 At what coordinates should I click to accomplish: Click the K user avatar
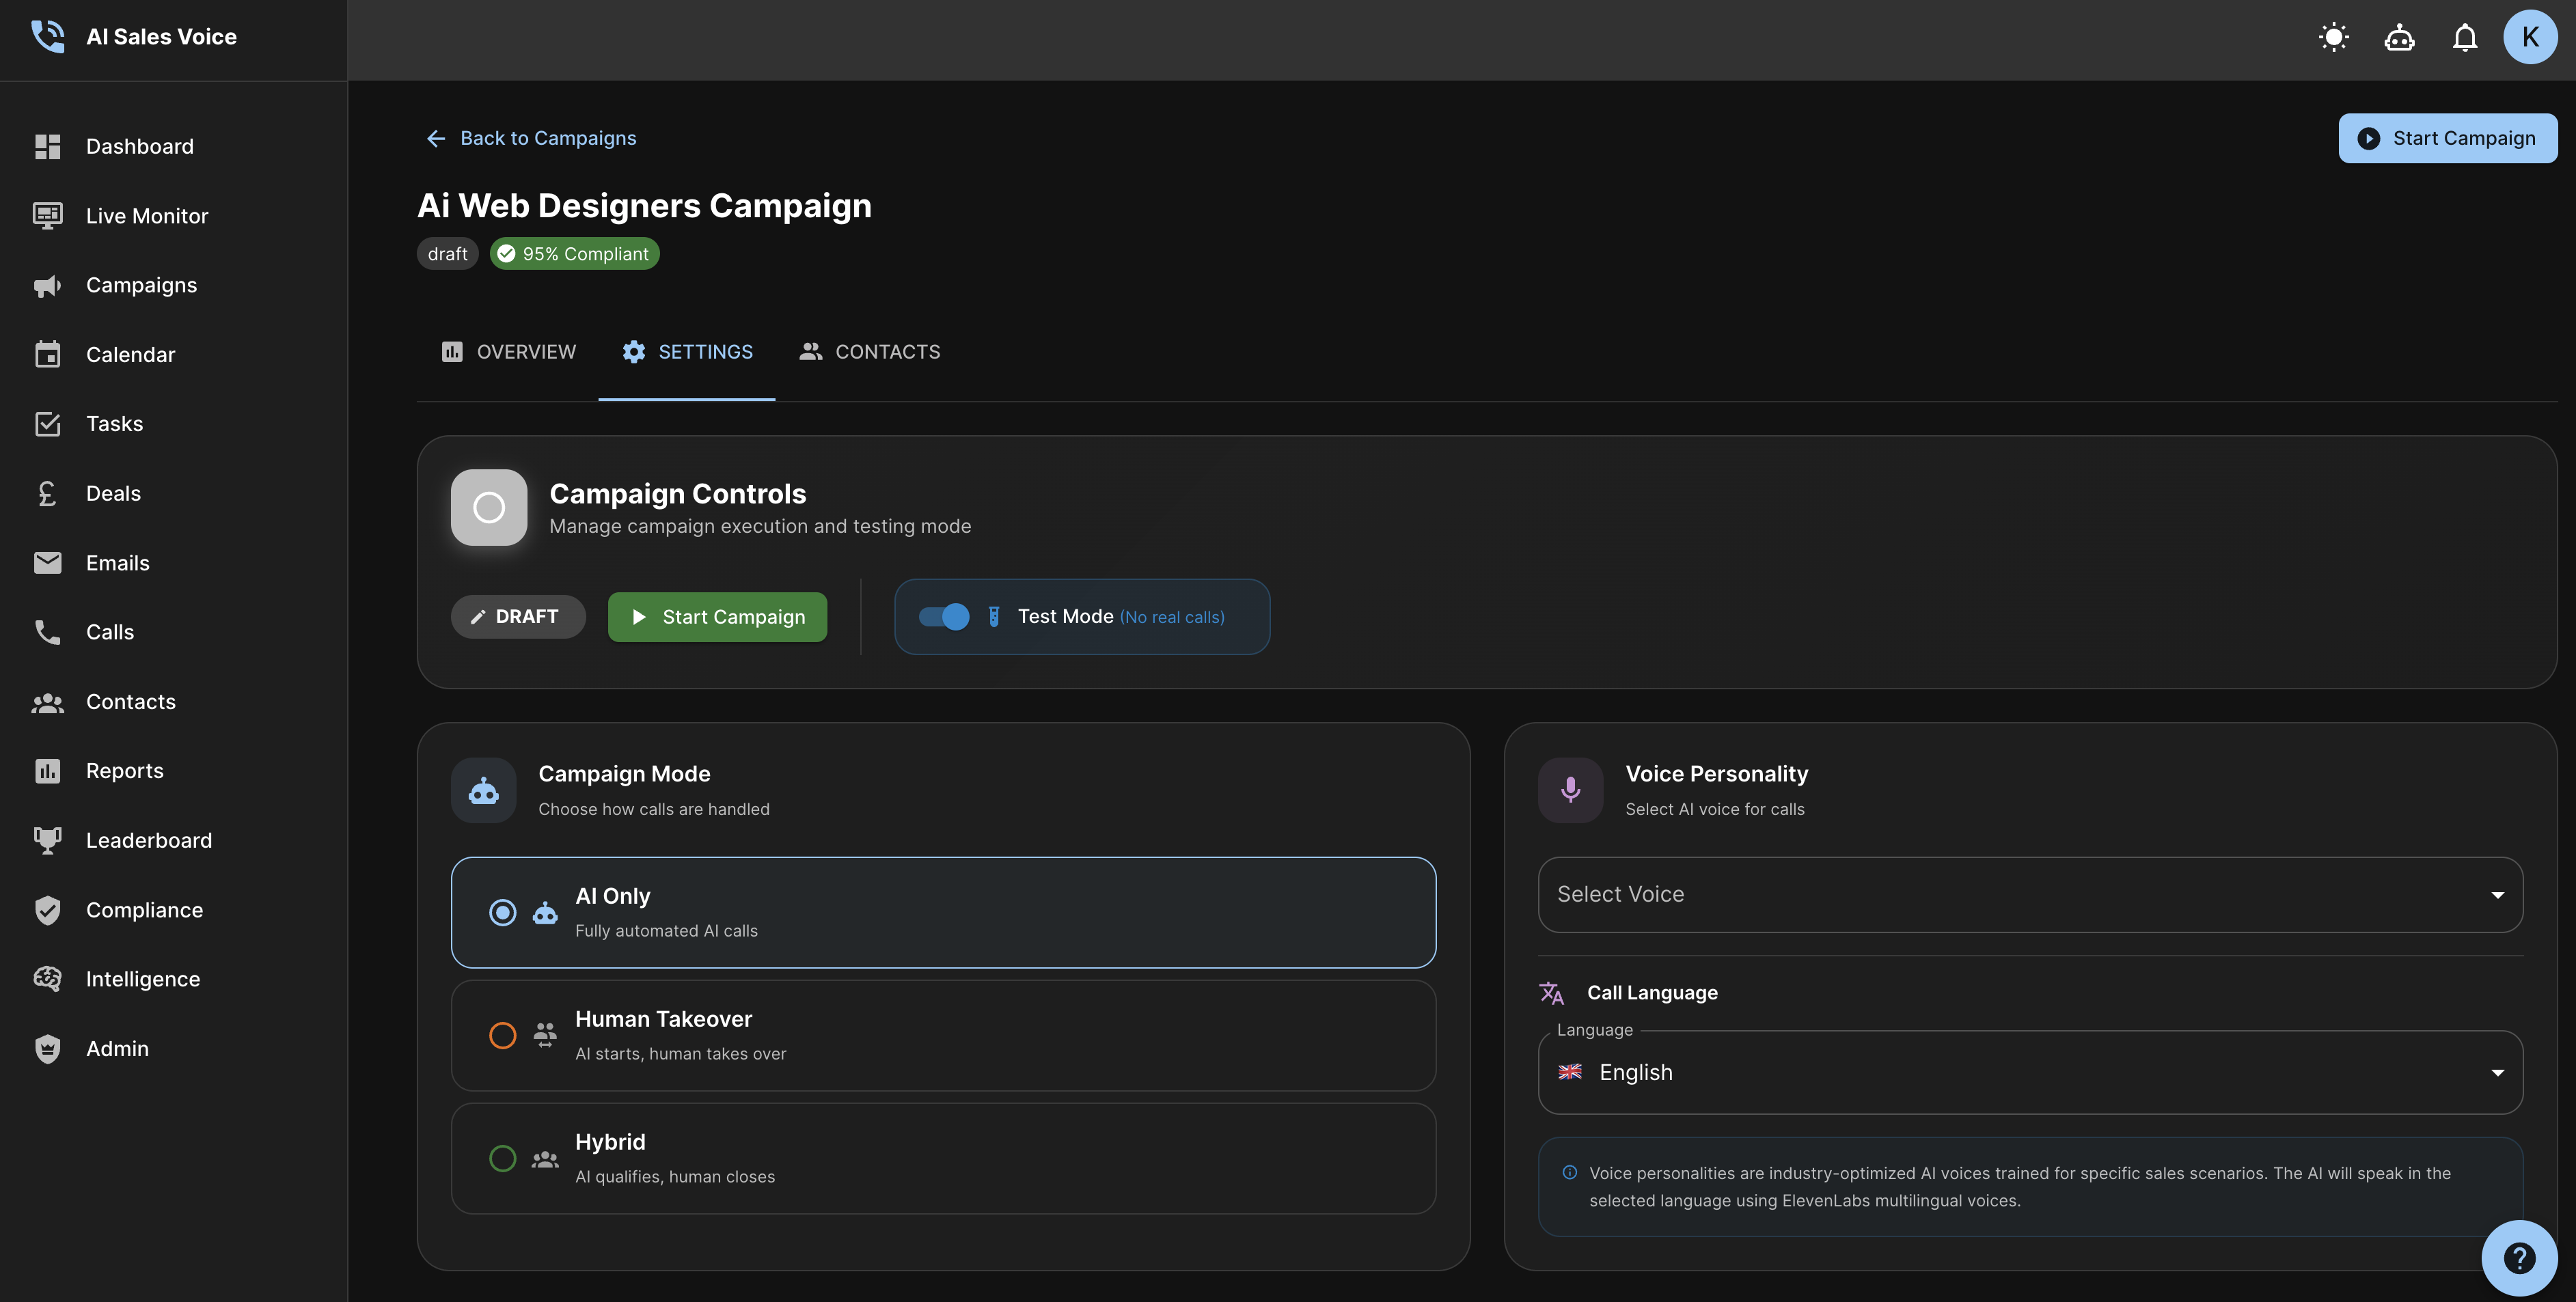point(2530,37)
